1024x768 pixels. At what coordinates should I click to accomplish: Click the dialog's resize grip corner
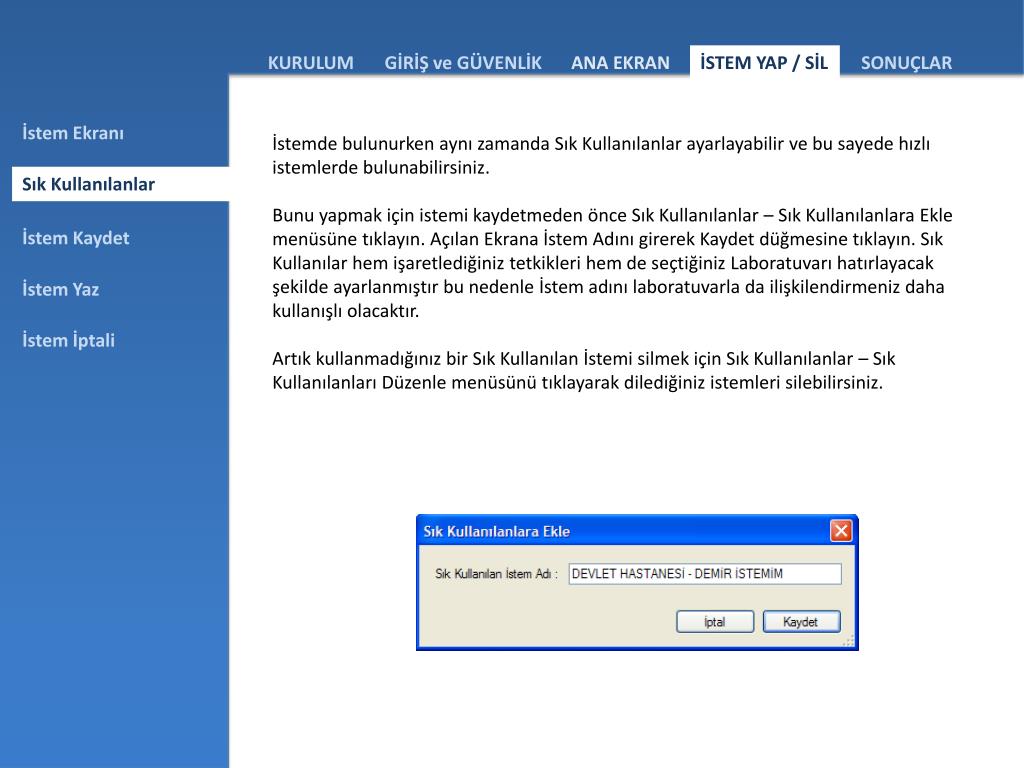[849, 642]
